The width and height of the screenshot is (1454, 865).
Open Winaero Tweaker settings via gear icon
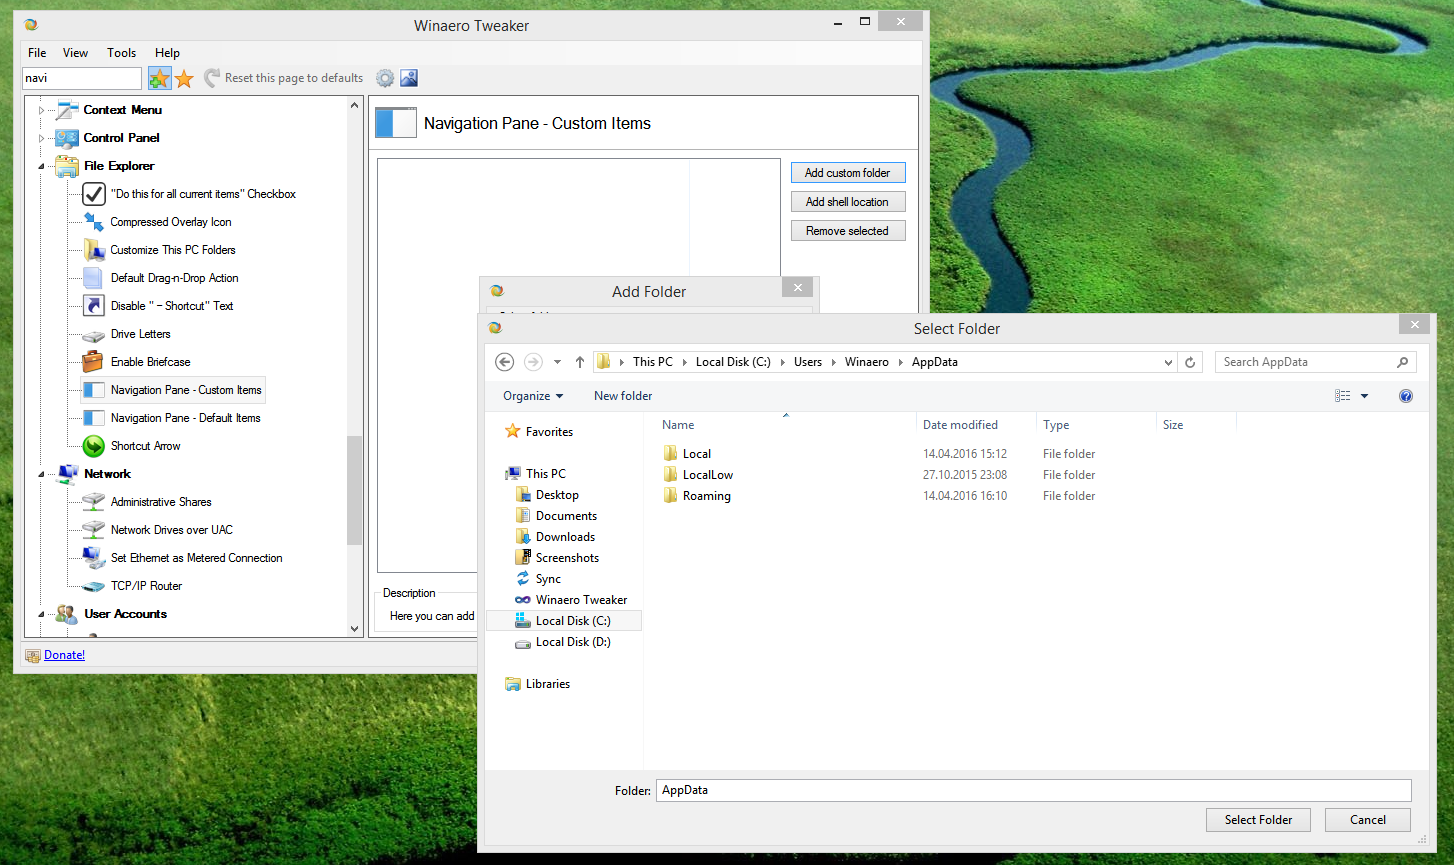click(384, 77)
